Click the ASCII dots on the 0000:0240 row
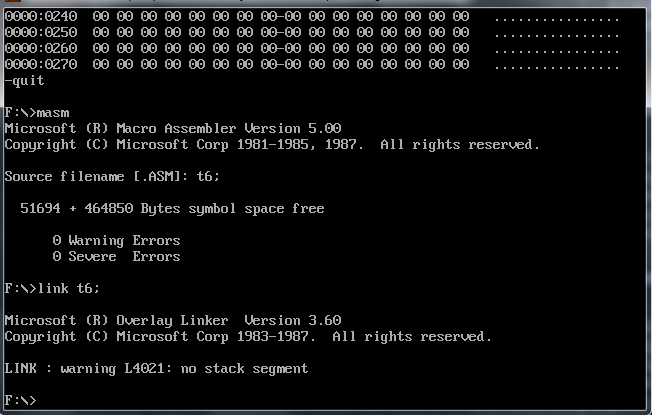Screen dimensions: 652x415 click(556, 17)
